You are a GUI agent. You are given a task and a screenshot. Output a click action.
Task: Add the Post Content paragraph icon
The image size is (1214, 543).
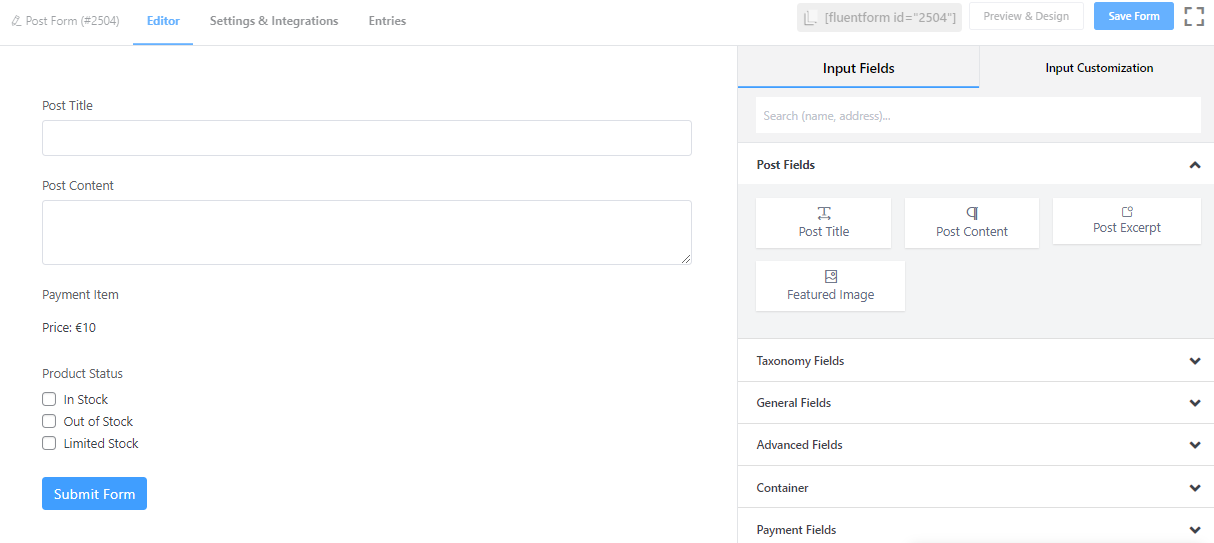[972, 213]
